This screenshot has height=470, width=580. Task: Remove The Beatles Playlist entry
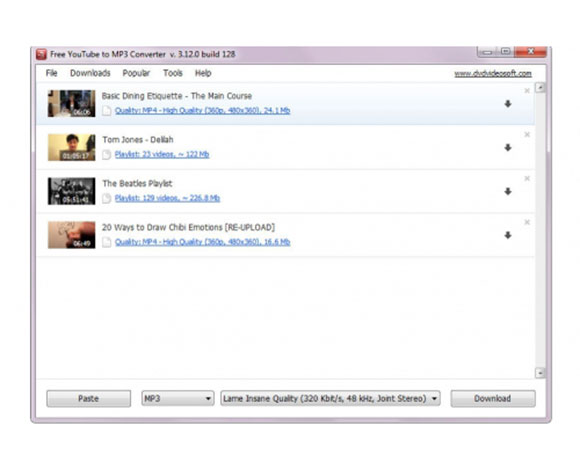point(527,179)
